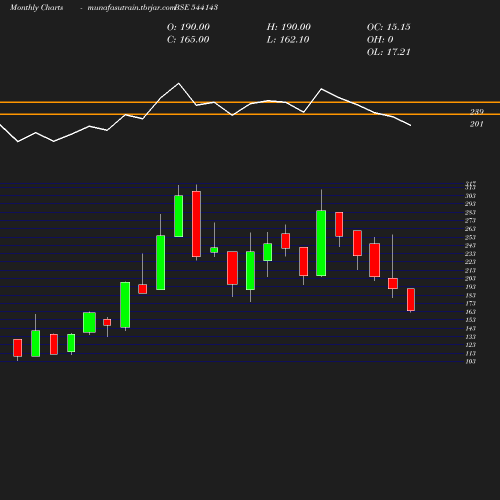Click the indicator level label '239'
The height and width of the screenshot is (500, 500).
pyautogui.click(x=477, y=112)
